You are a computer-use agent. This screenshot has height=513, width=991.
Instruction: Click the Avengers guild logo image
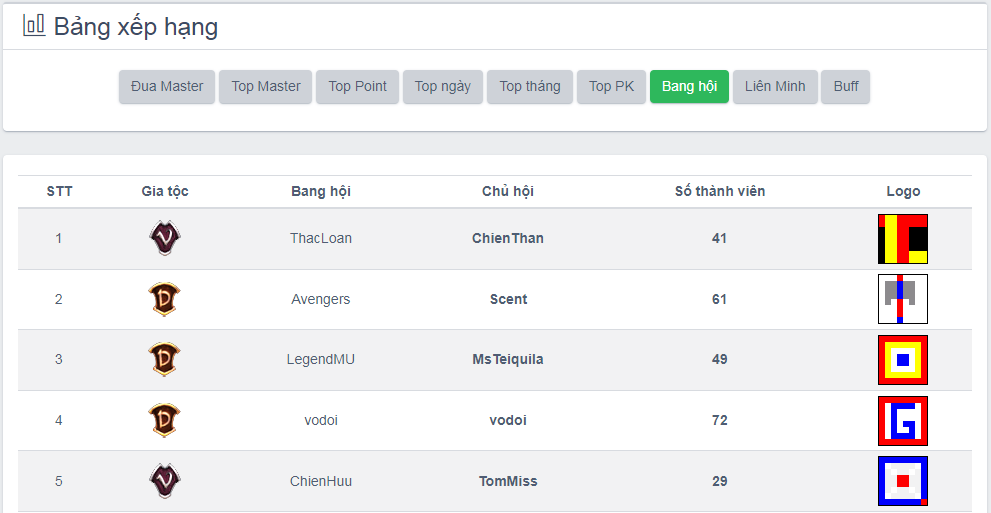point(903,299)
